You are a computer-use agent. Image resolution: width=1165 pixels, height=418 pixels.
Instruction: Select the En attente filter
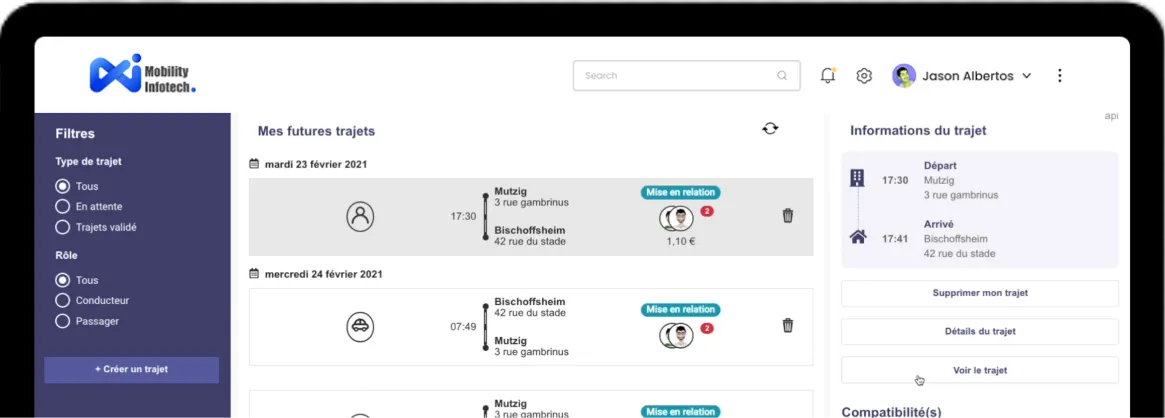[x=62, y=206]
